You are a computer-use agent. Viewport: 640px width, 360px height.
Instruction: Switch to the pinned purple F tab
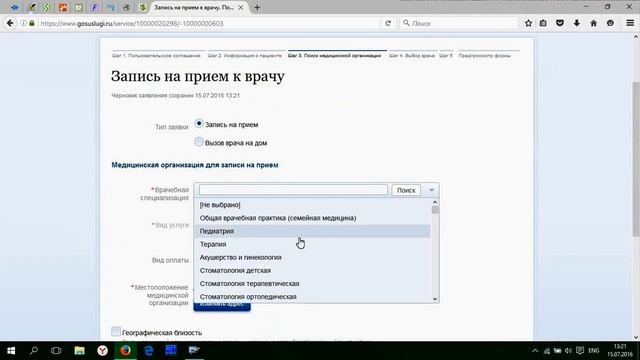point(95,7)
